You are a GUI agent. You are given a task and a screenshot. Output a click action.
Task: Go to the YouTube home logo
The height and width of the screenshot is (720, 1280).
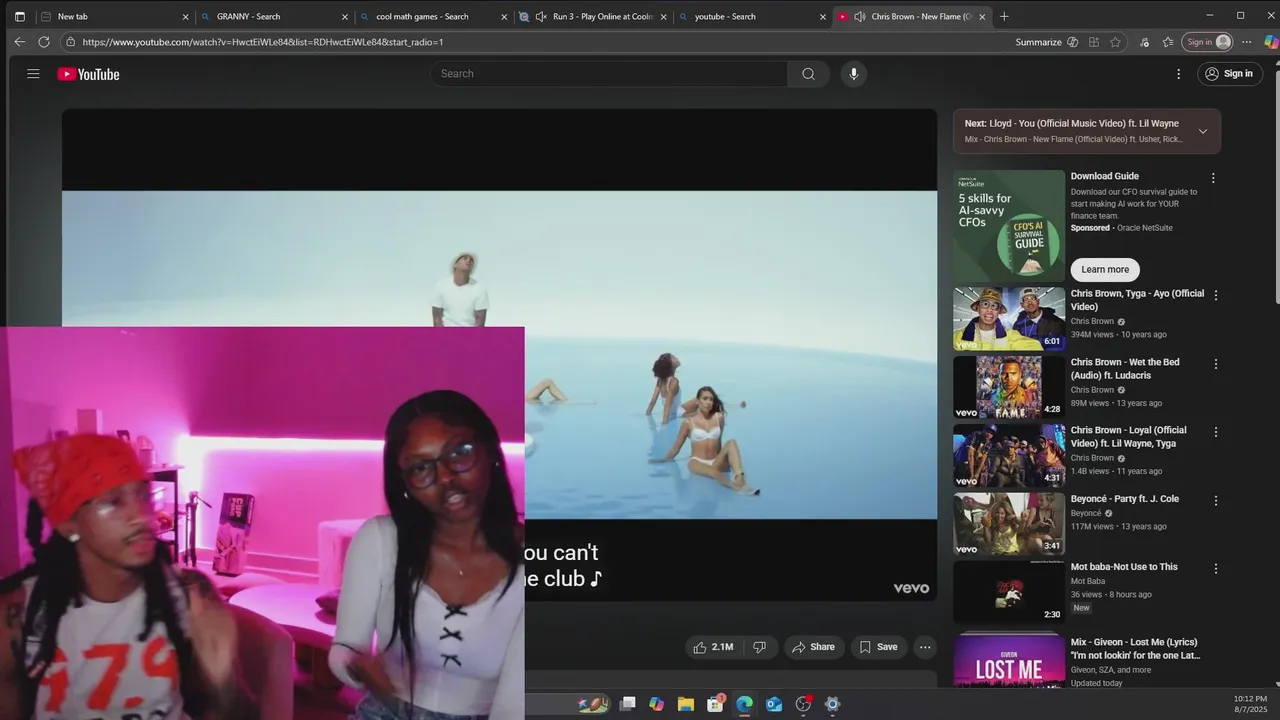88,74
